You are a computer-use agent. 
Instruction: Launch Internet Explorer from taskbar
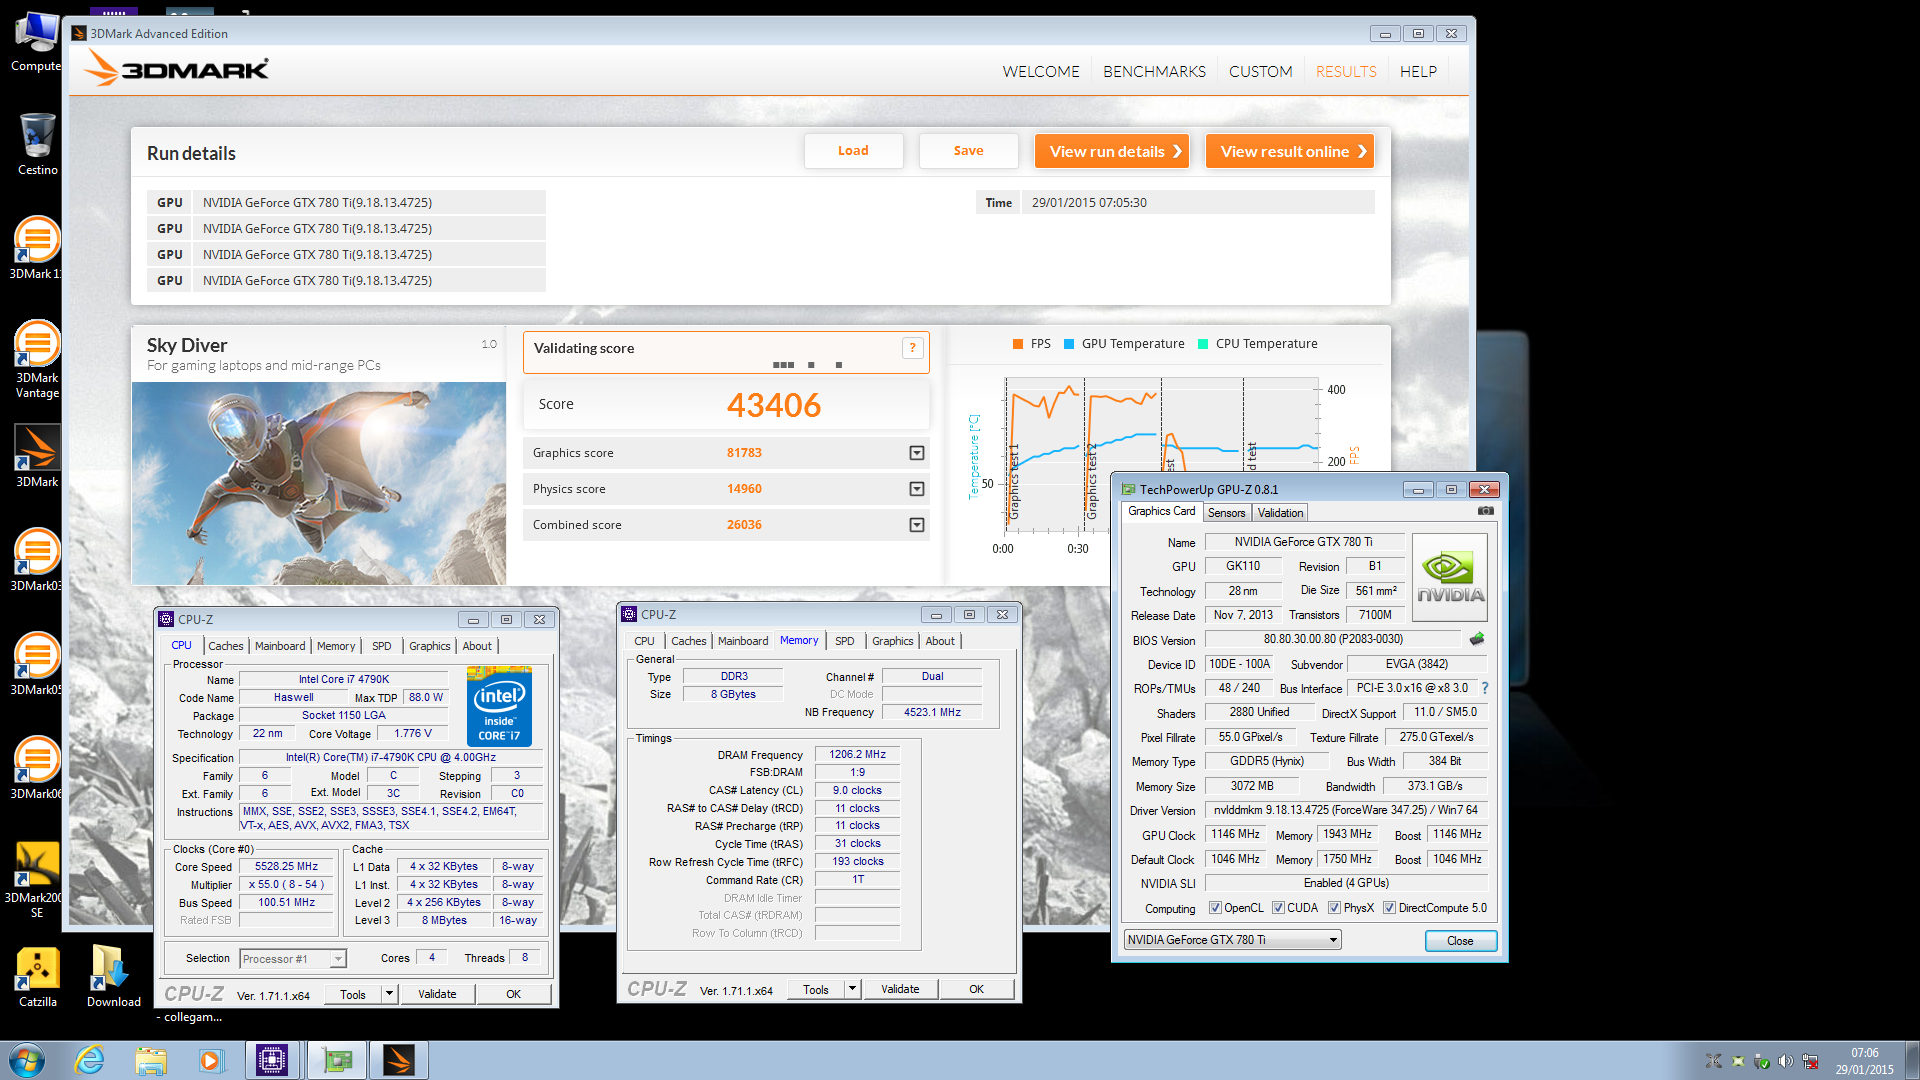click(90, 1060)
